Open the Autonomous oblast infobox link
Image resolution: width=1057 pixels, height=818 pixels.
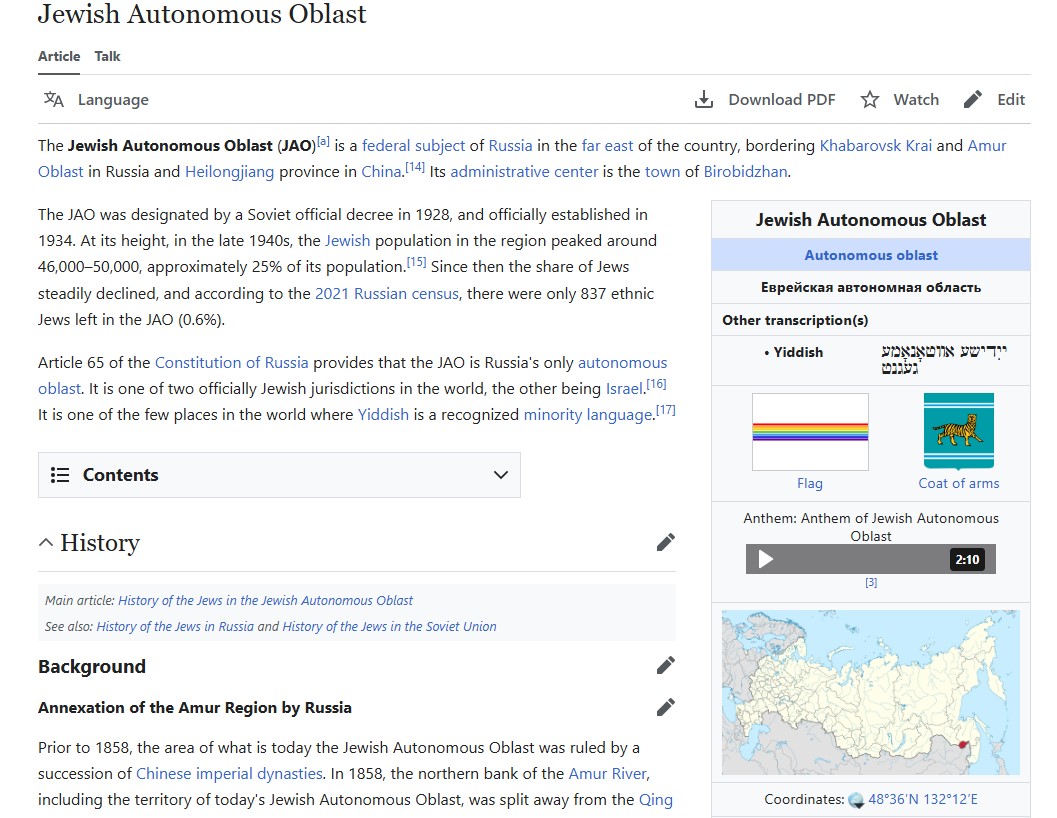(x=871, y=256)
